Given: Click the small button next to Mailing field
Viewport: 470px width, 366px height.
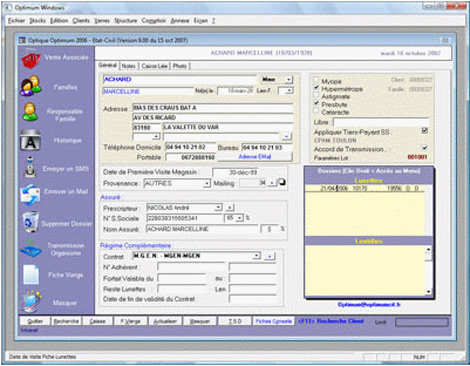Looking at the screenshot, I should pos(272,183).
